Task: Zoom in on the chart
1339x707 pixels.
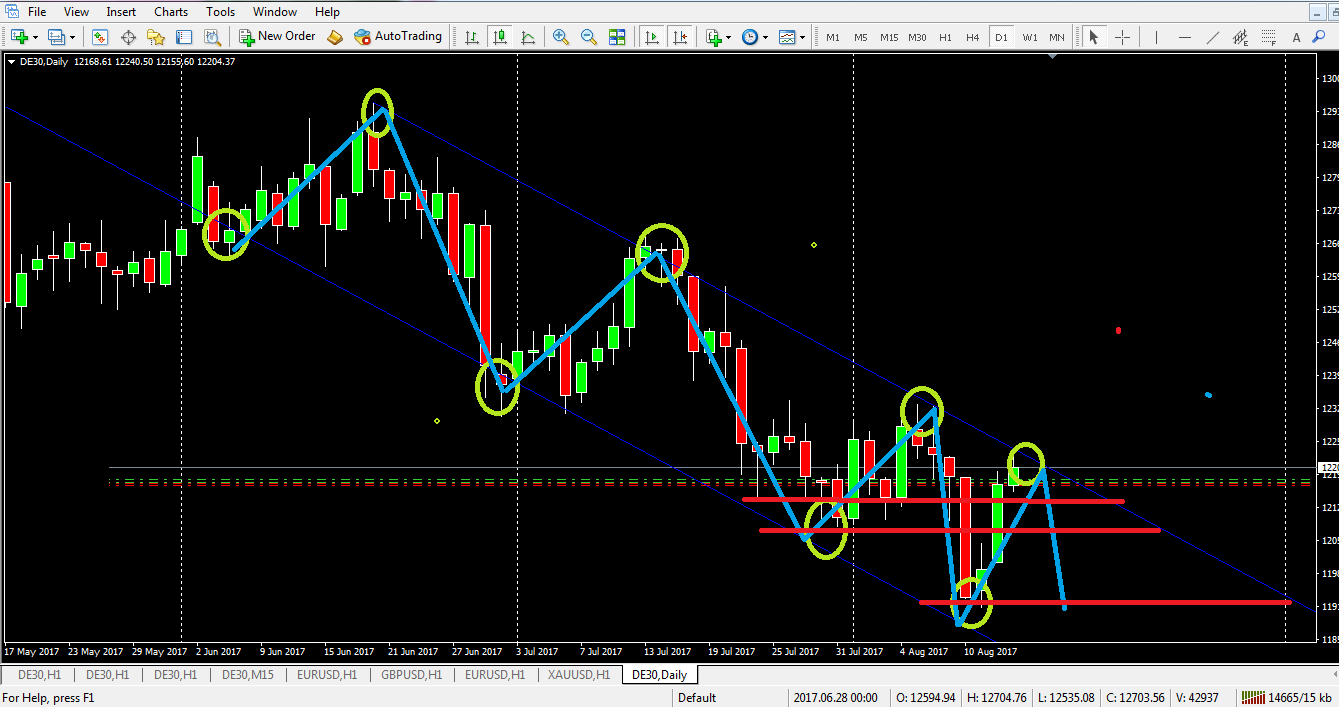Action: 561,37
